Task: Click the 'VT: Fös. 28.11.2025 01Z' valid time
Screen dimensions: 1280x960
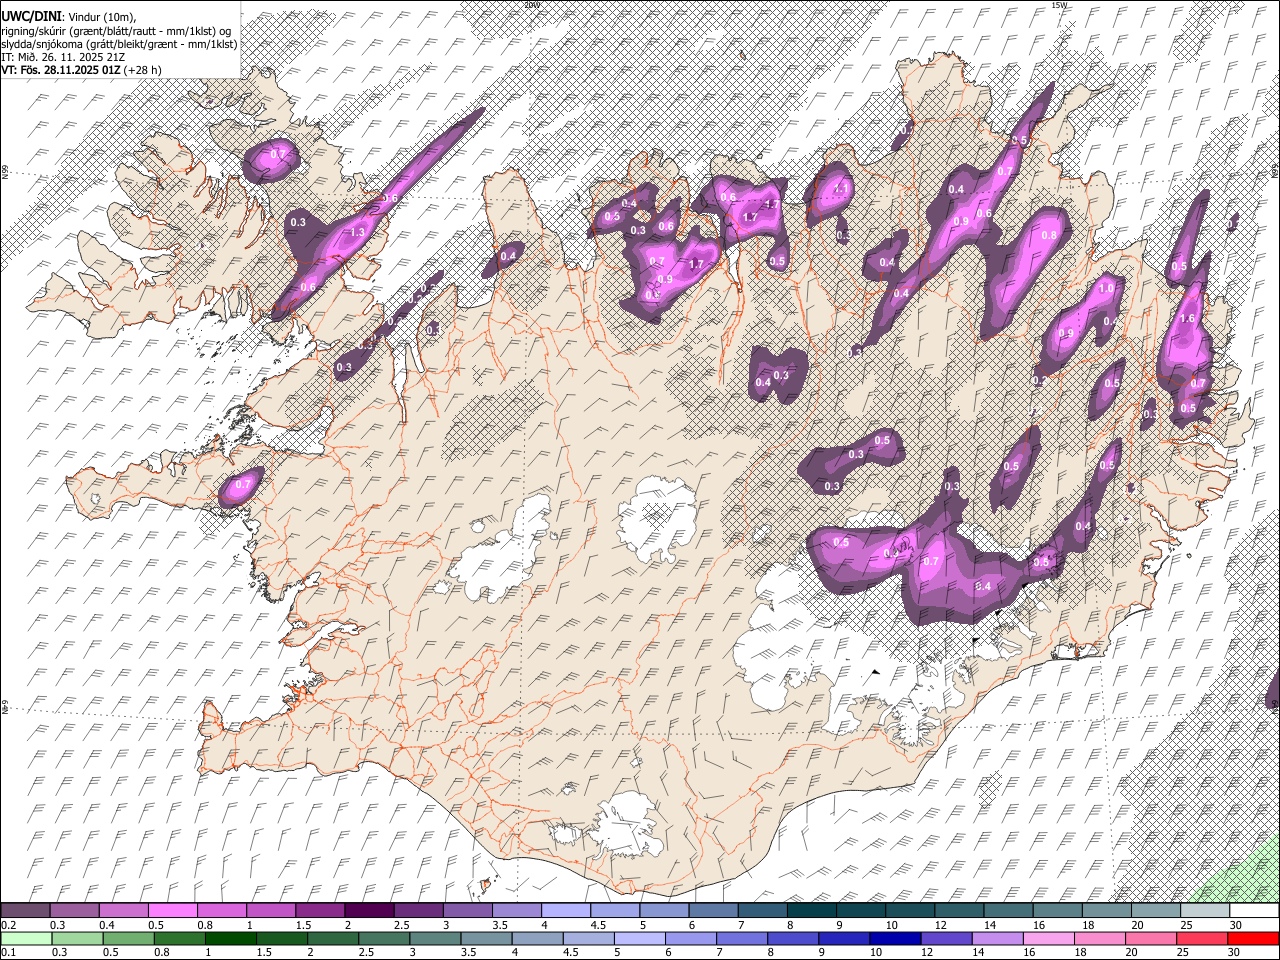Action: [x=61, y=70]
